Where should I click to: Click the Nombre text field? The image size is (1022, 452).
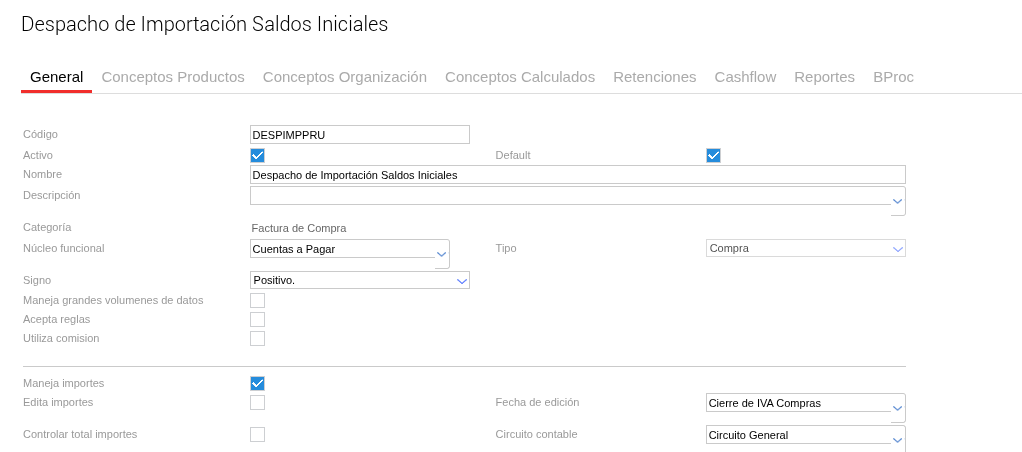click(x=577, y=175)
